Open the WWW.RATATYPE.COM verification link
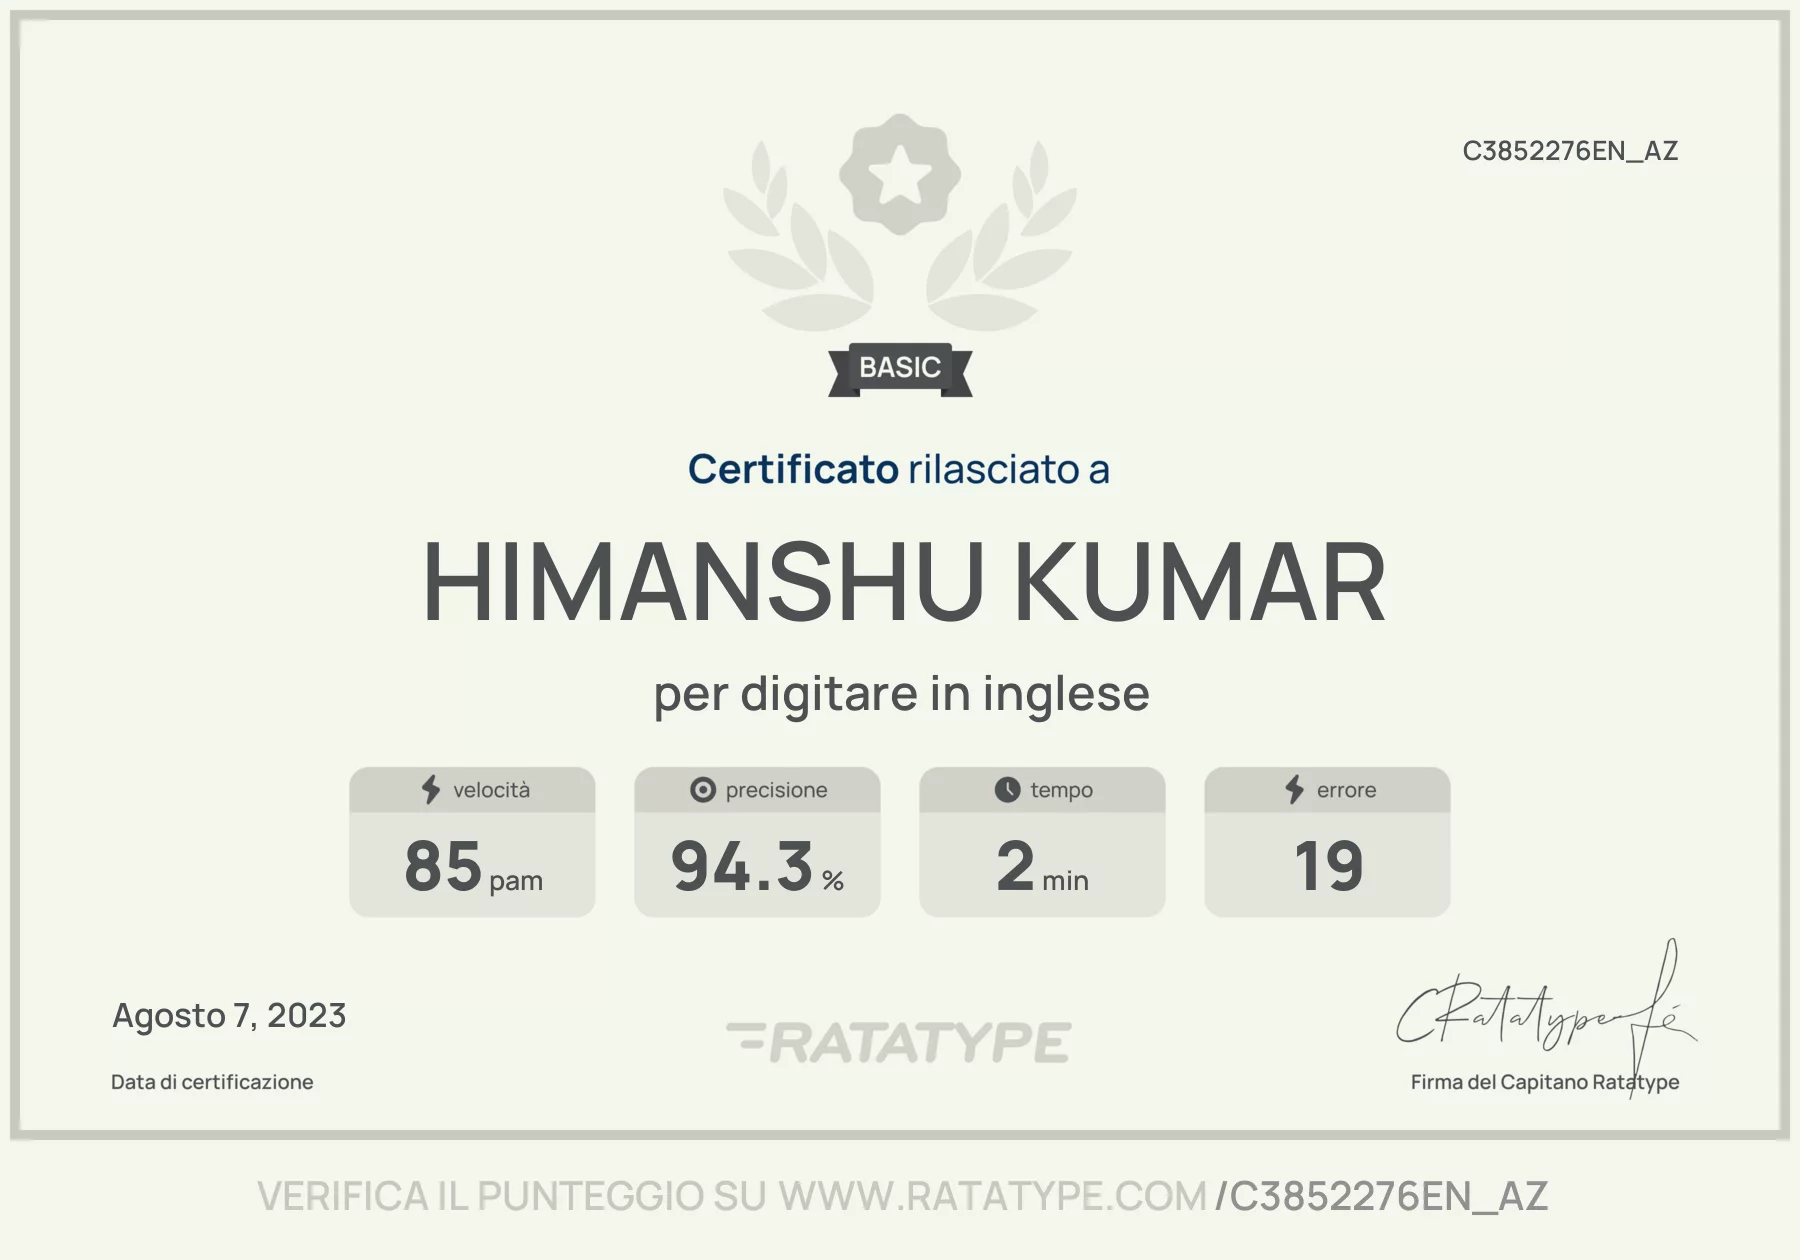Image resolution: width=1800 pixels, height=1260 pixels. 993,1196
